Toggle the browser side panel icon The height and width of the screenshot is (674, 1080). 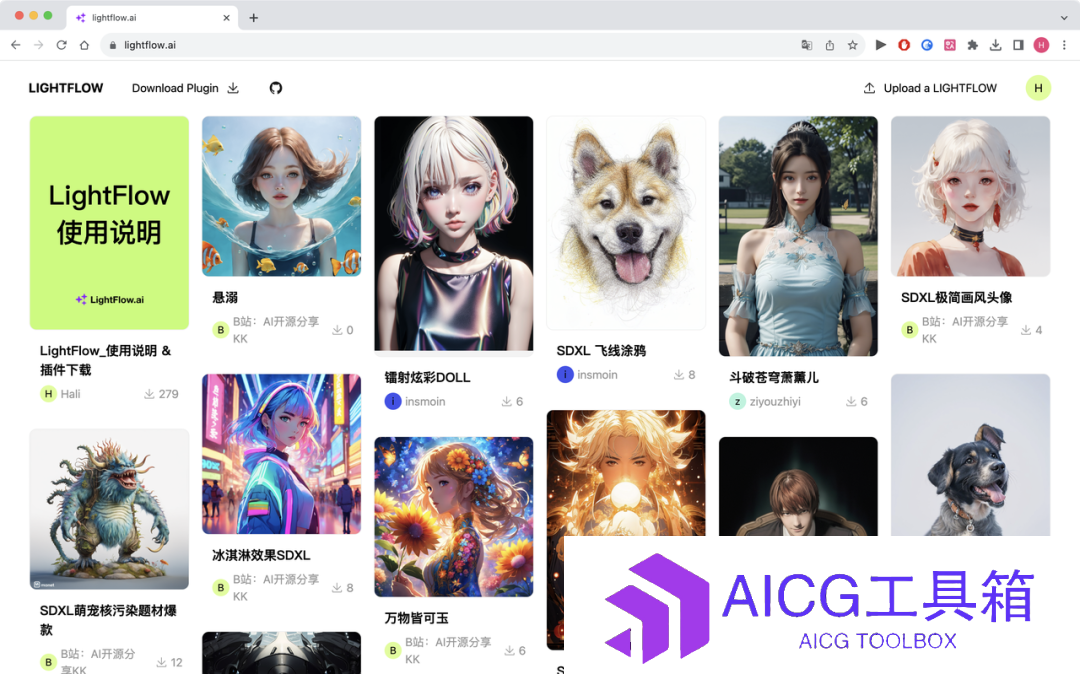click(1018, 45)
